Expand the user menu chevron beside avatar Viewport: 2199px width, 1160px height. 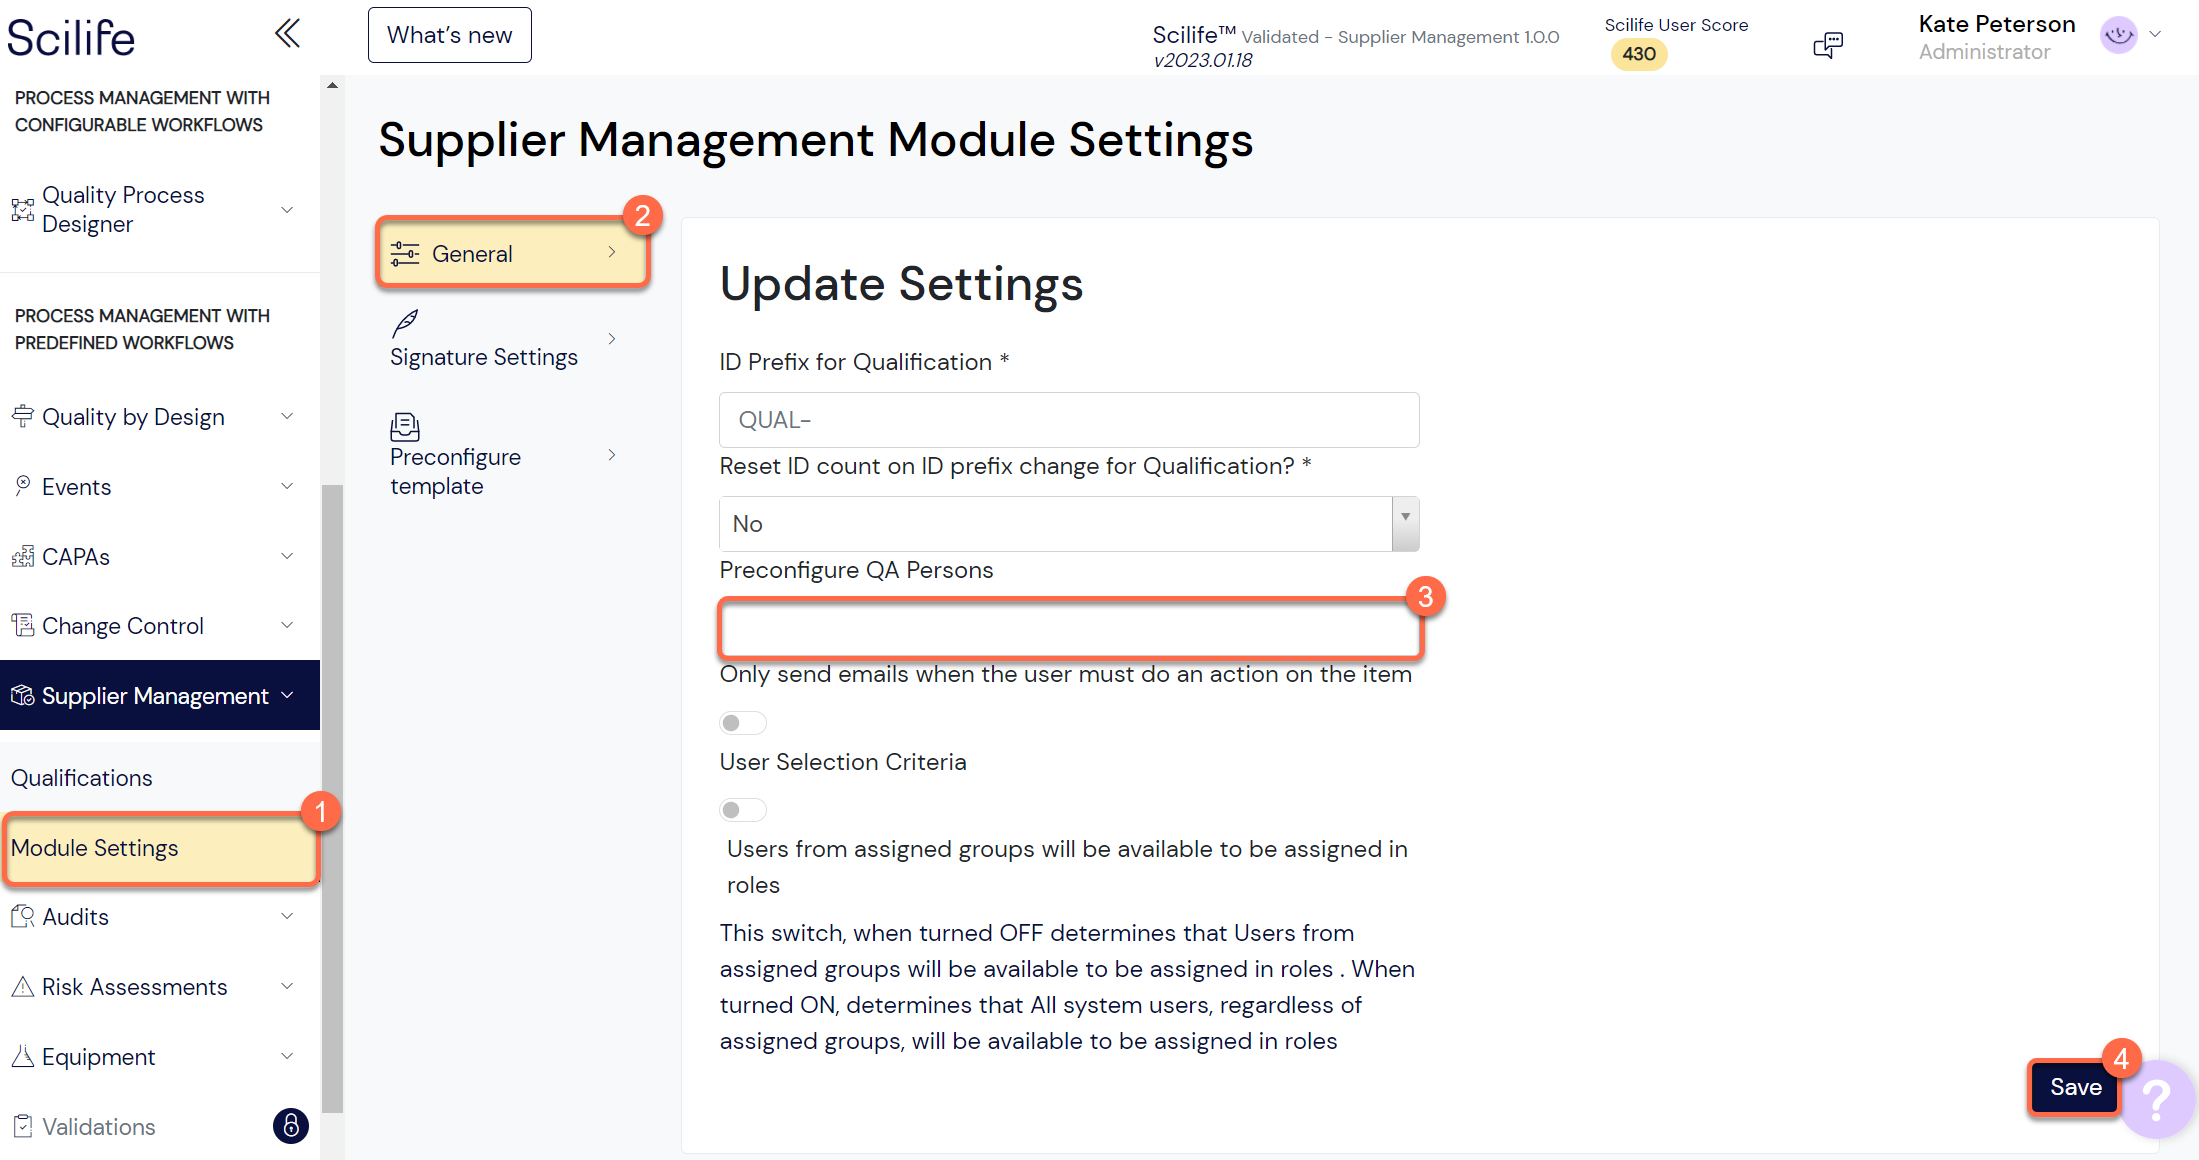(x=2156, y=34)
